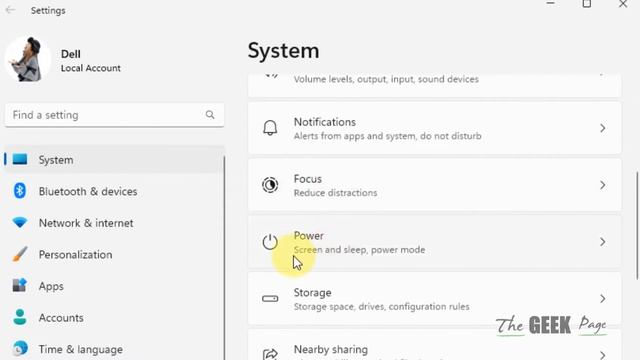The image size is (640, 360).
Task: Open the Notifications settings card
Action: point(434,128)
